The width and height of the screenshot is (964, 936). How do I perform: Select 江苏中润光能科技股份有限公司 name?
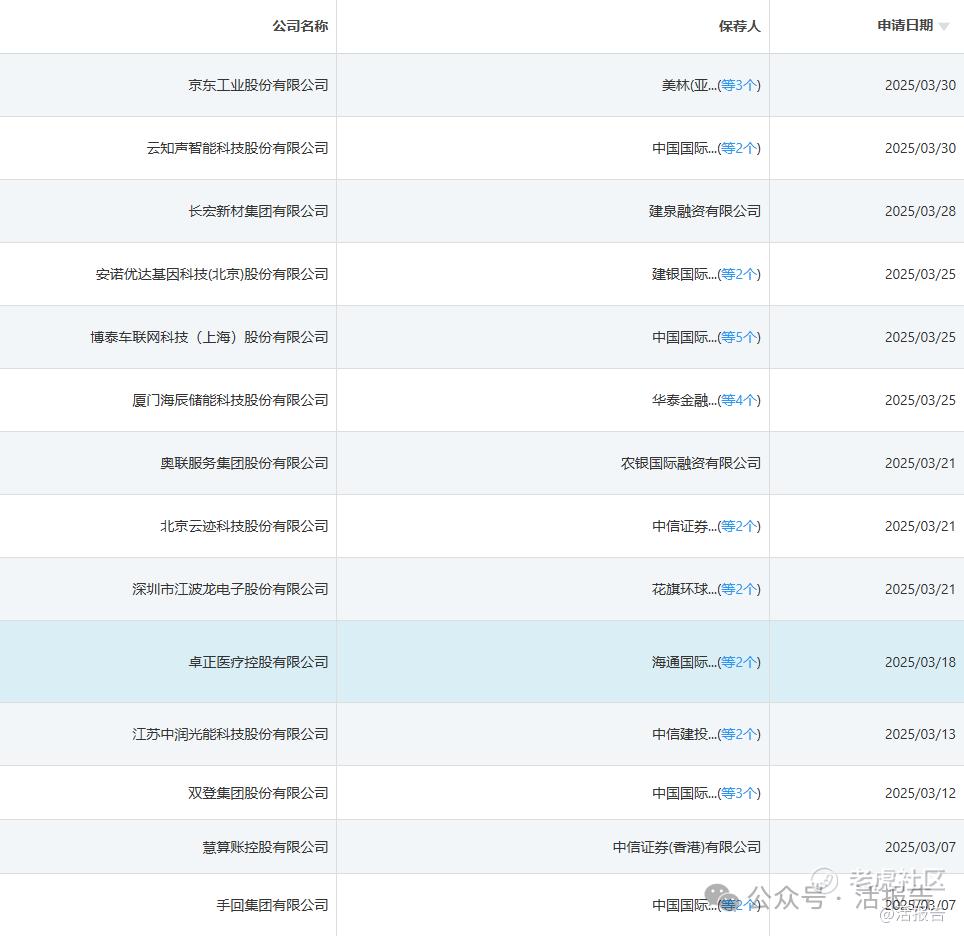[230, 734]
